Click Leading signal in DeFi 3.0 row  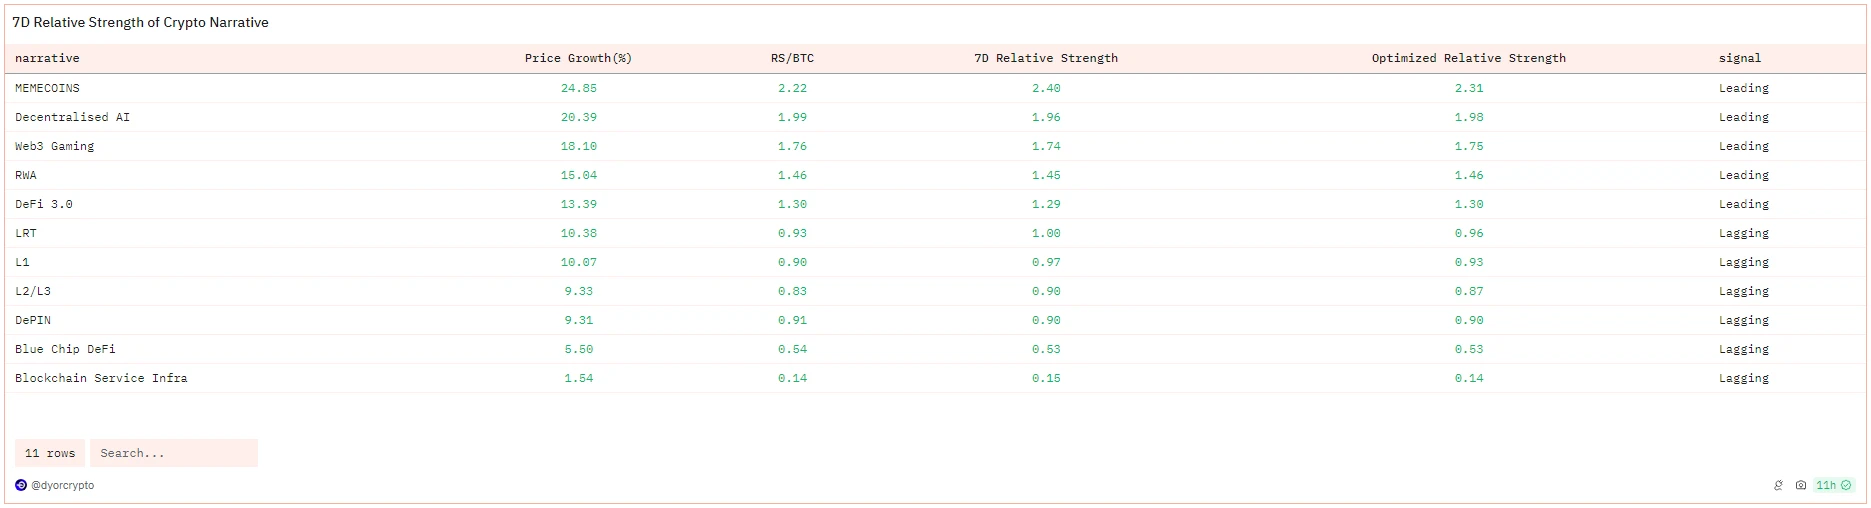click(x=1744, y=204)
